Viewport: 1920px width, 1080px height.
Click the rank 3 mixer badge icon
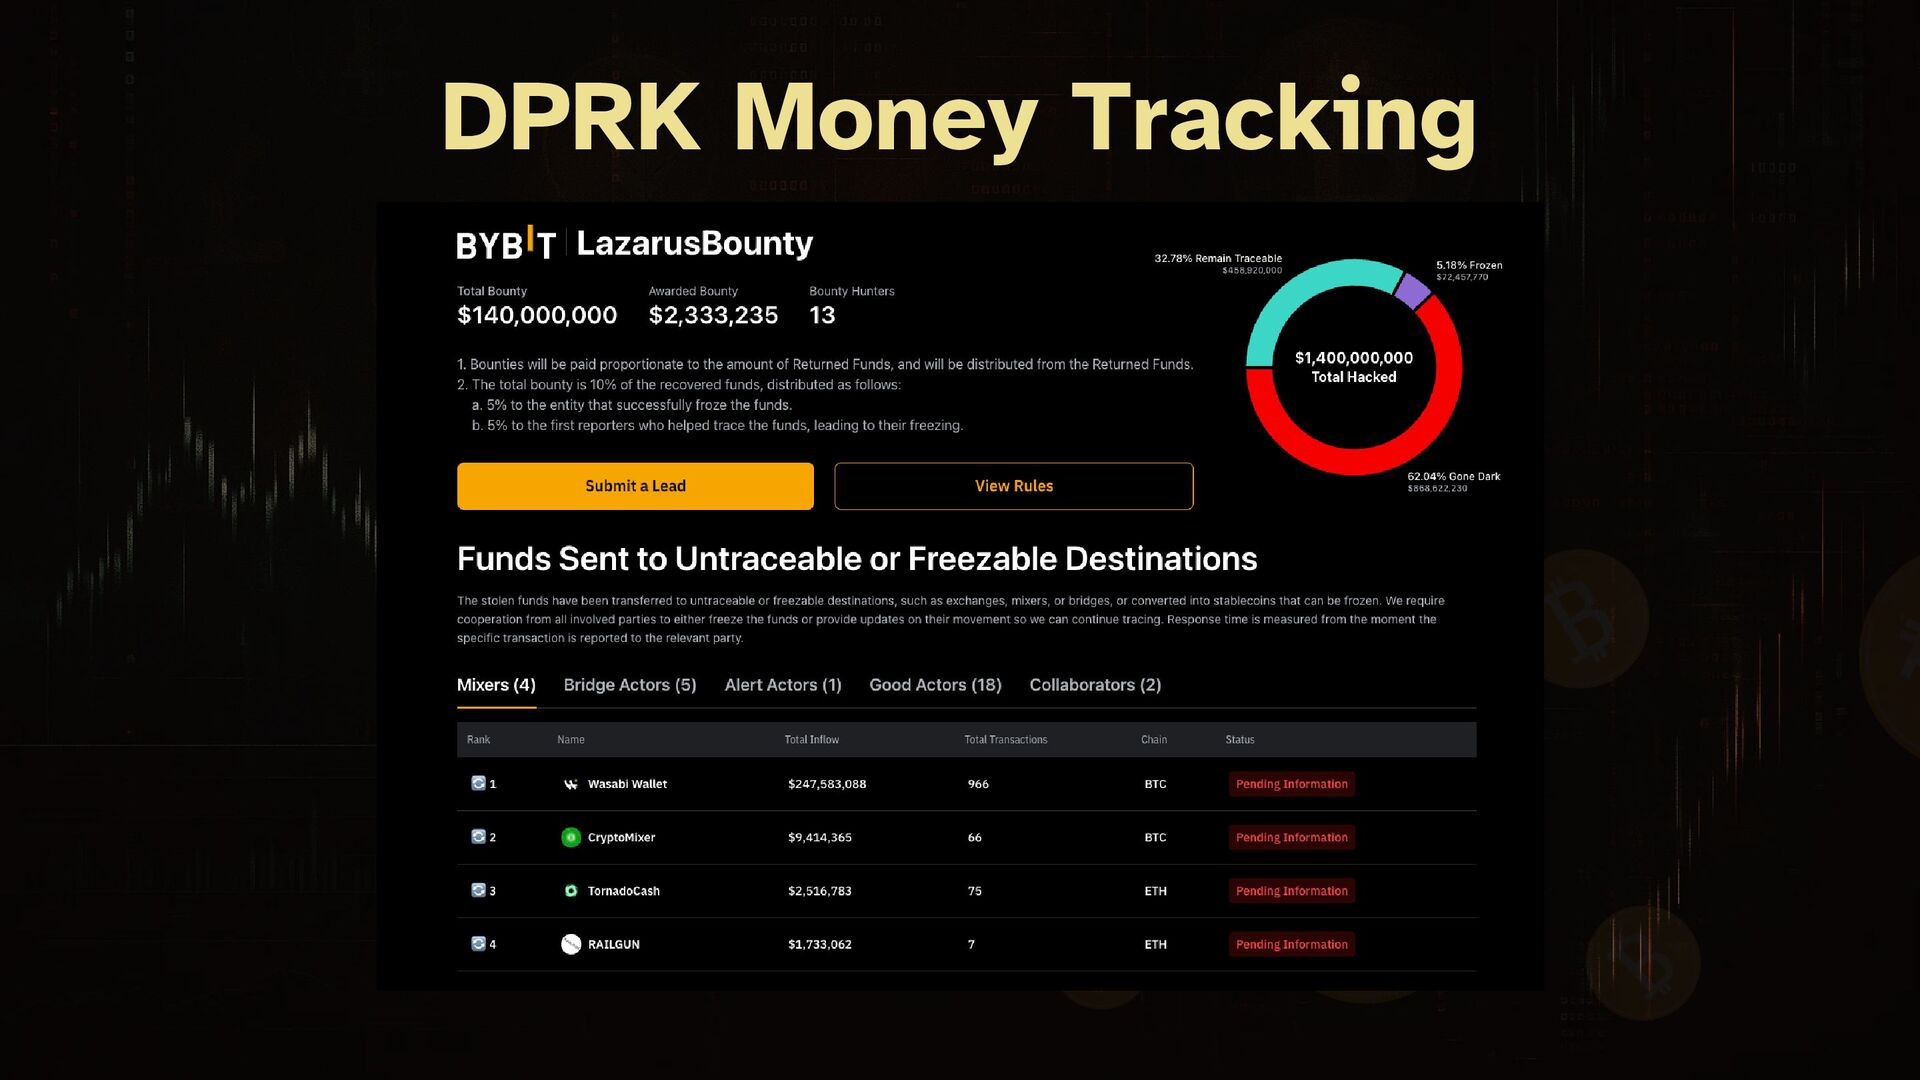coord(478,890)
